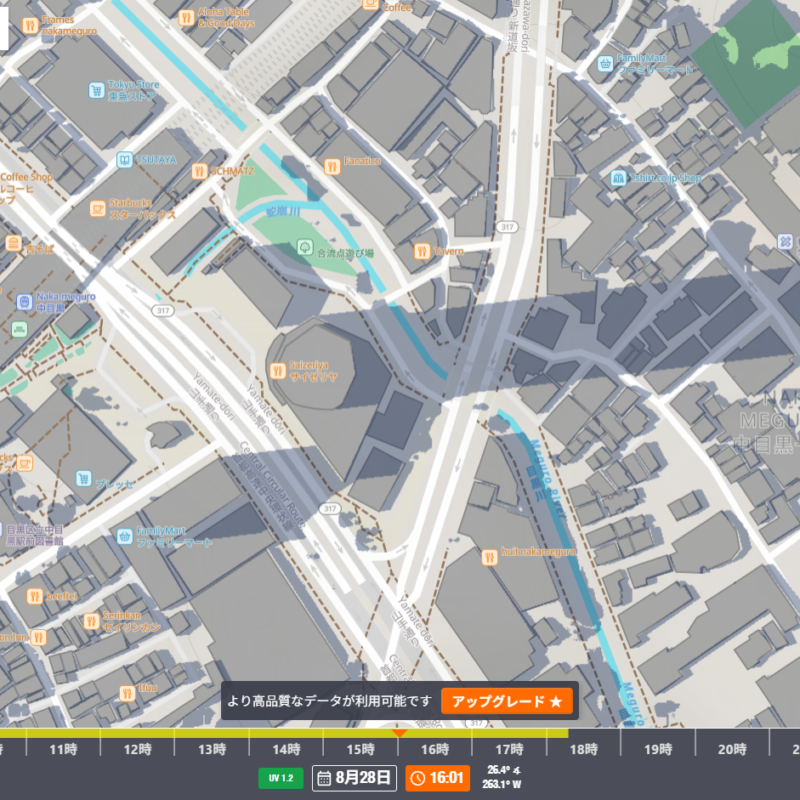Click the 合流点遊び場 park tree icon
The height and width of the screenshot is (800, 800).
coord(305,247)
